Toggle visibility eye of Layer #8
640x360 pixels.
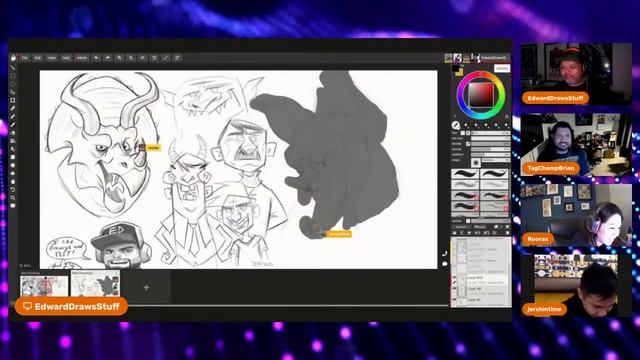(x=454, y=288)
